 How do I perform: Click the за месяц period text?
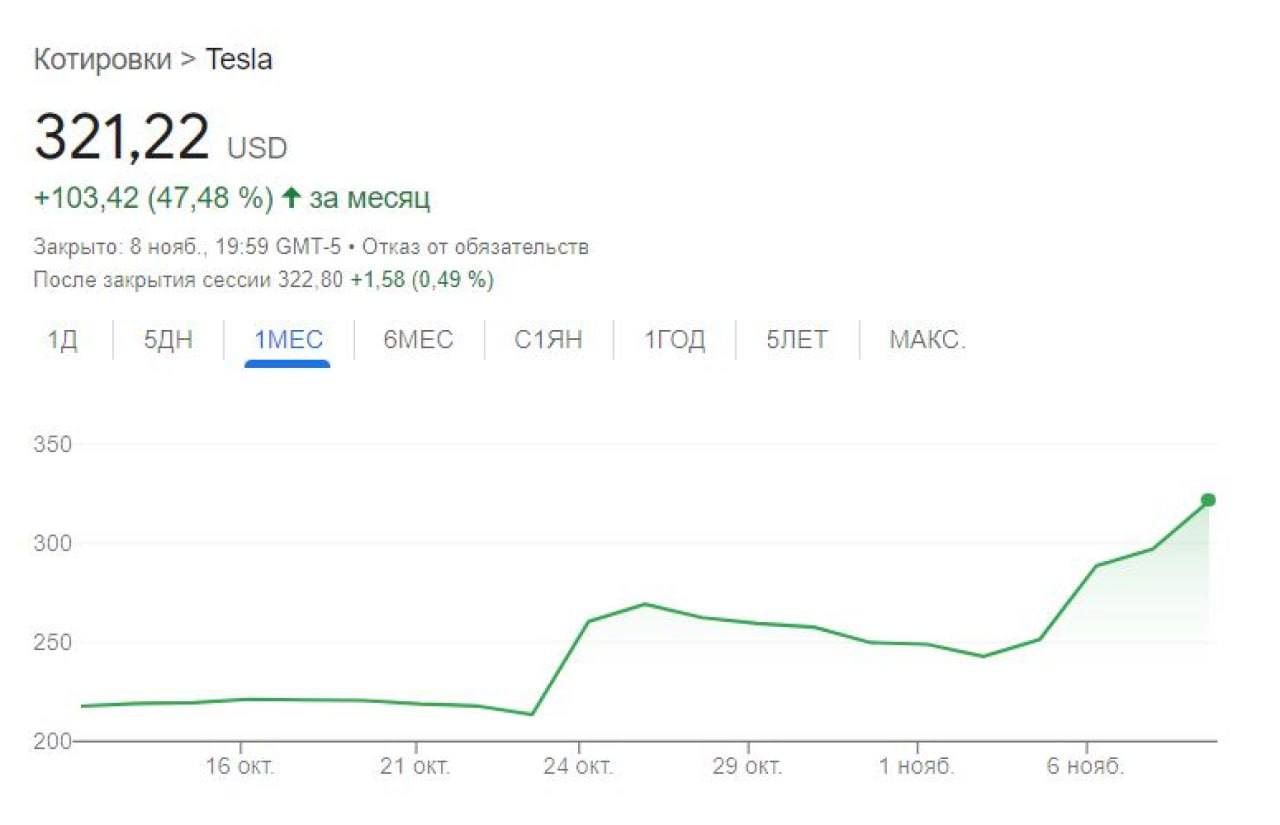coord(370,198)
